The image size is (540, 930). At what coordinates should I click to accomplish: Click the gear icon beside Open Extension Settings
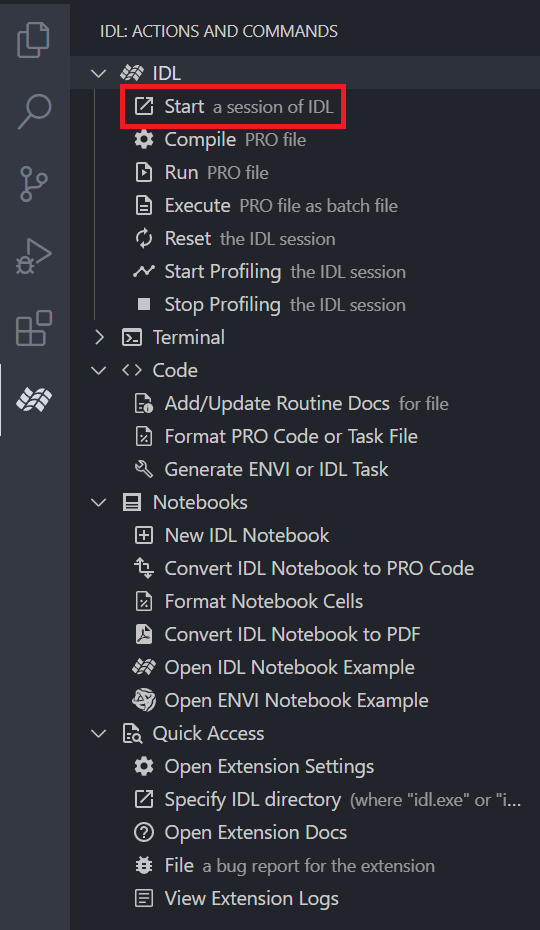[x=144, y=766]
